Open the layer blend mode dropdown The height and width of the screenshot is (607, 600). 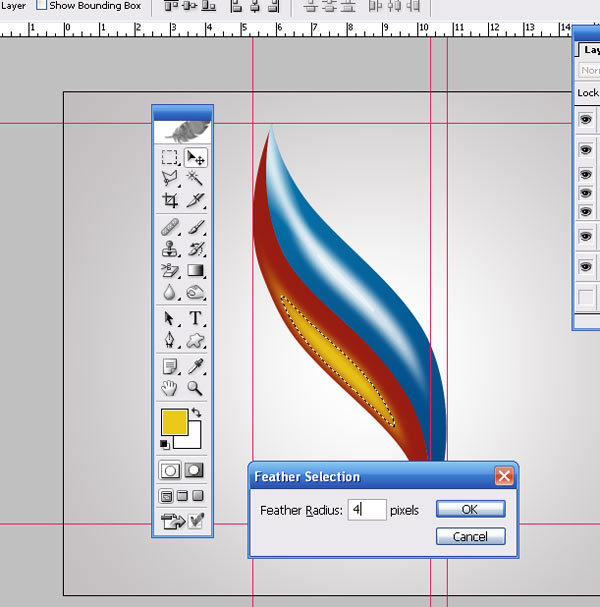[x=589, y=71]
